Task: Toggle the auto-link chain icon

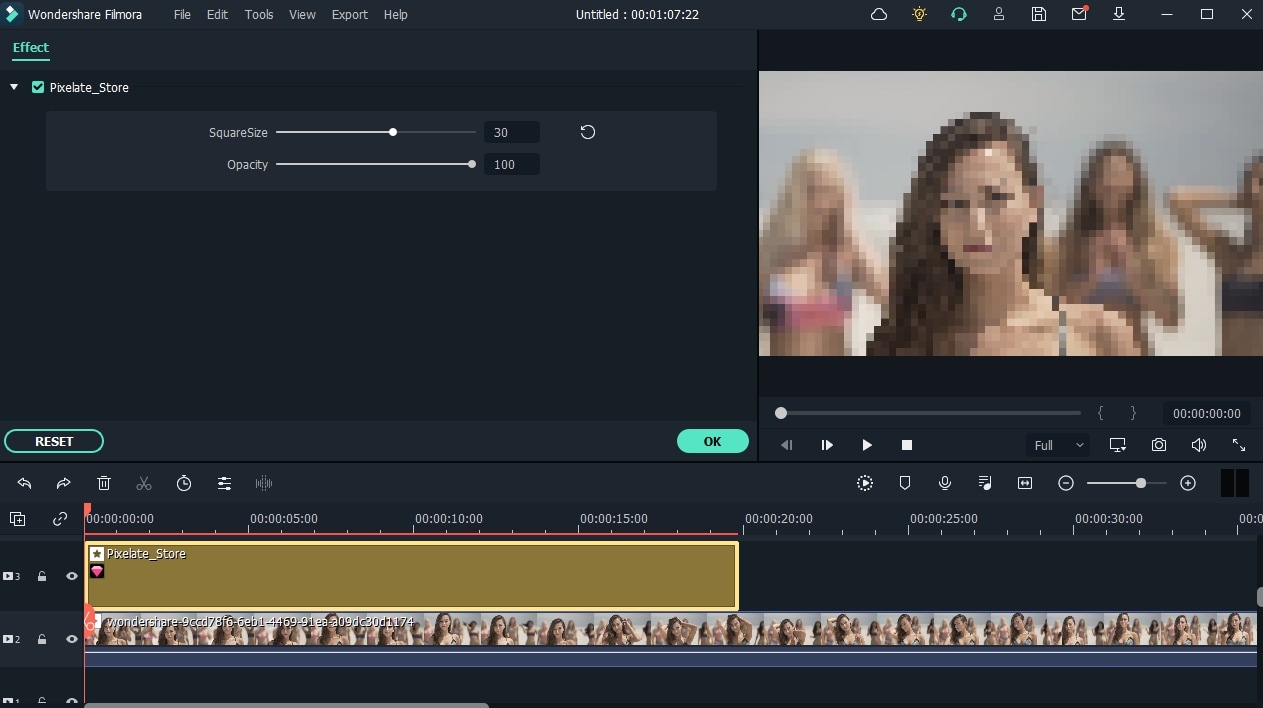Action: pos(60,518)
